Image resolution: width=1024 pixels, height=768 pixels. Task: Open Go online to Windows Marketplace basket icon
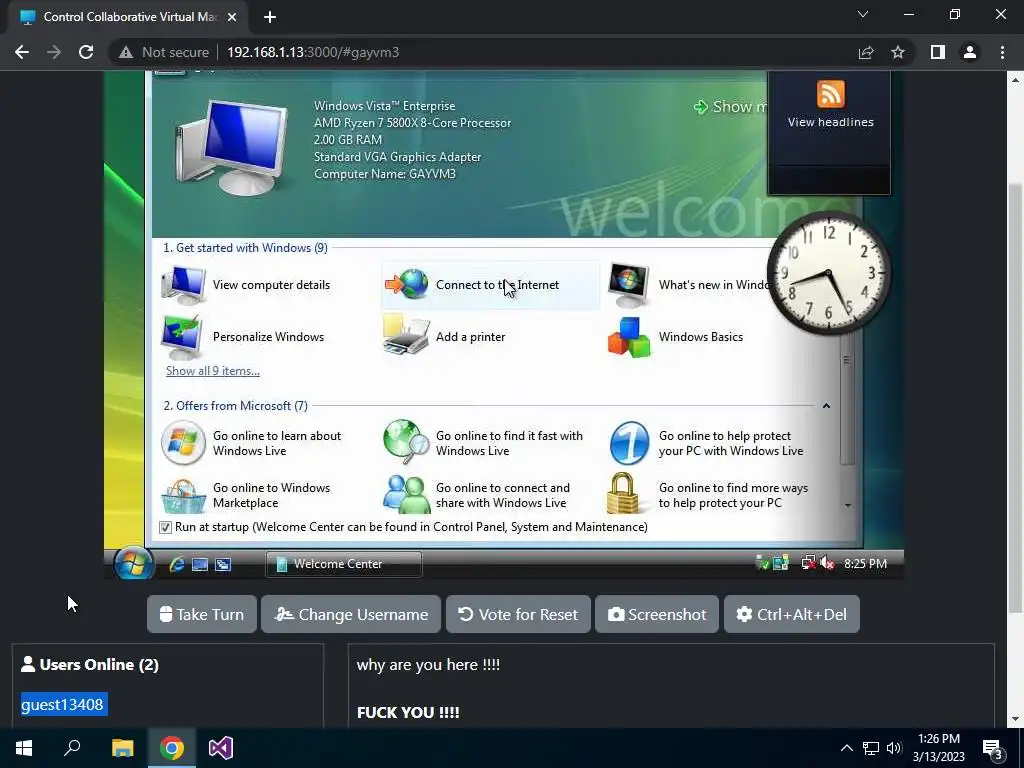coord(183,496)
